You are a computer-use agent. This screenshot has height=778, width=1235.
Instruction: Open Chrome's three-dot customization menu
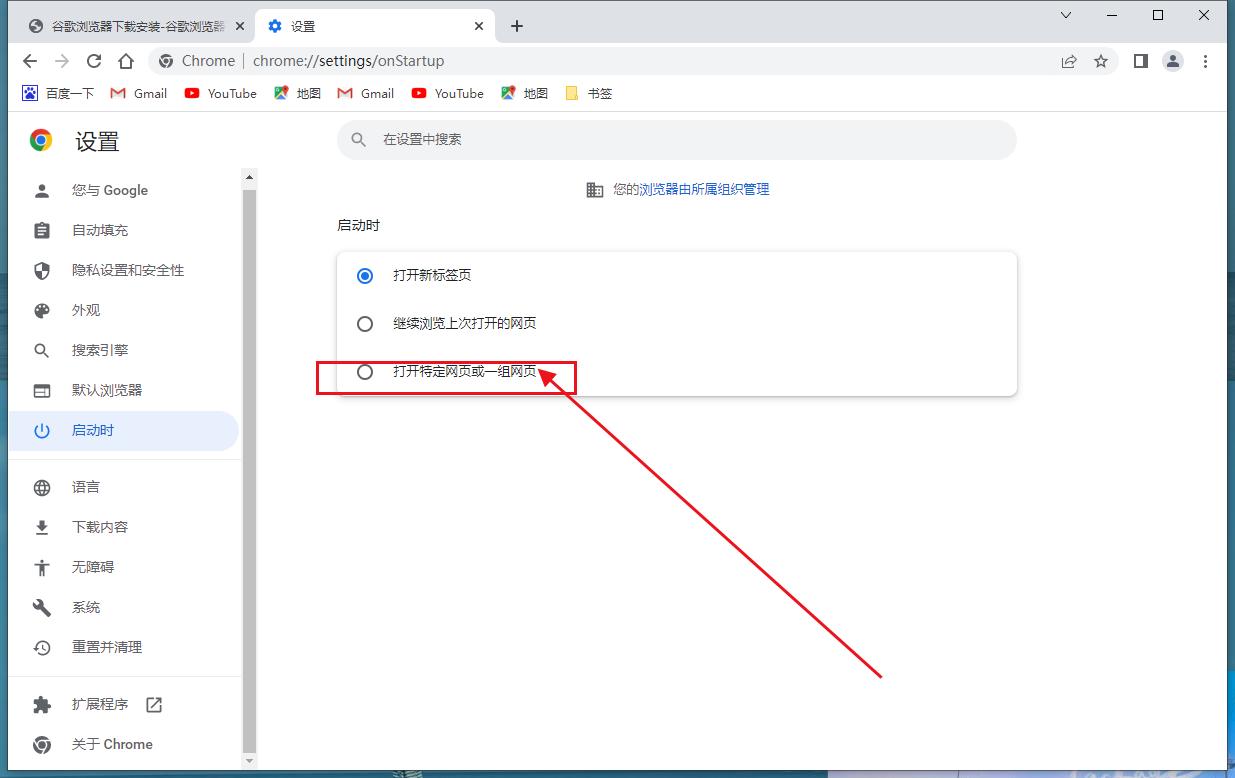pyautogui.click(x=1206, y=61)
